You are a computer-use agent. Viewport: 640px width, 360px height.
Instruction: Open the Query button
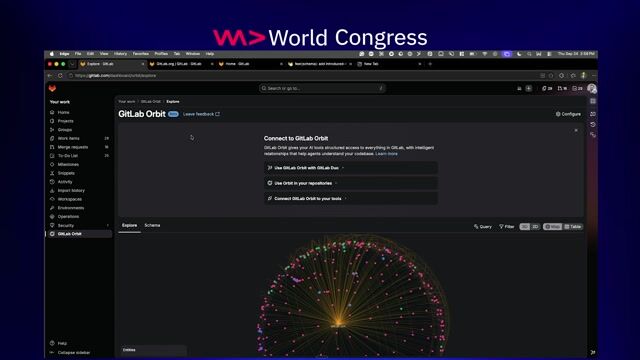(x=483, y=227)
